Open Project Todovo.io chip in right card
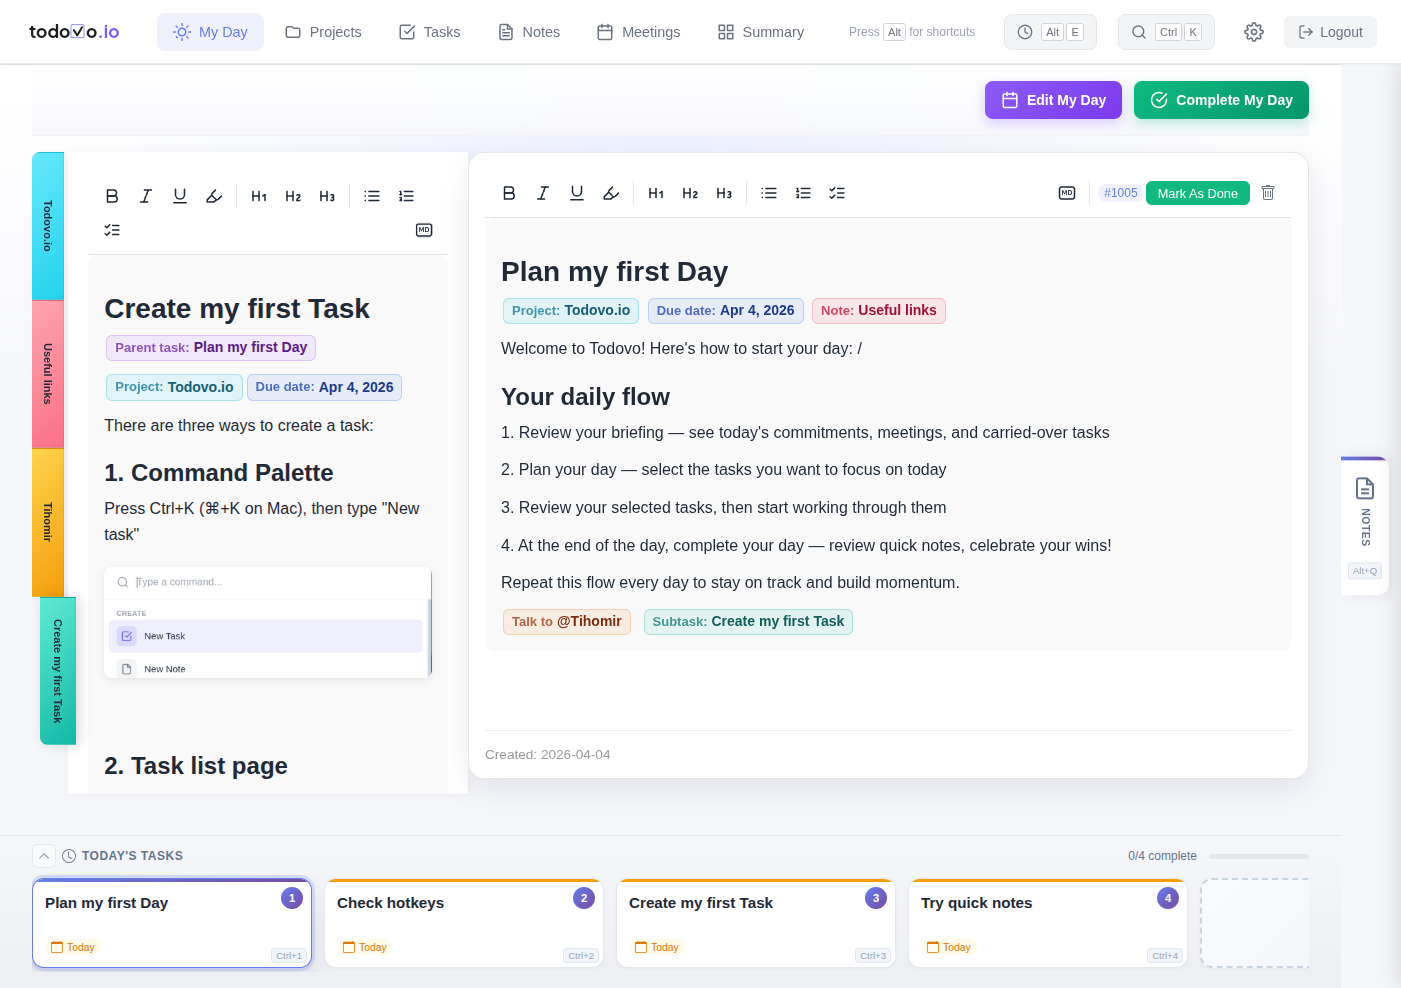Screen dimensions: 1401x988 point(571,311)
